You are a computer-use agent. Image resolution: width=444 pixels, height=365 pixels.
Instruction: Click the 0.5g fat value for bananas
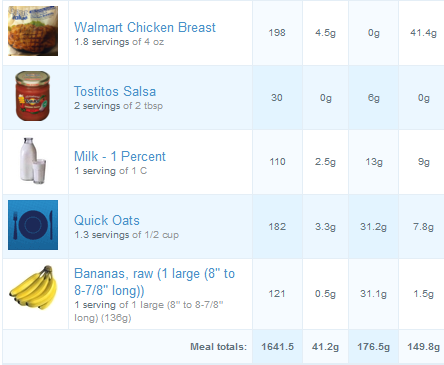[325, 294]
